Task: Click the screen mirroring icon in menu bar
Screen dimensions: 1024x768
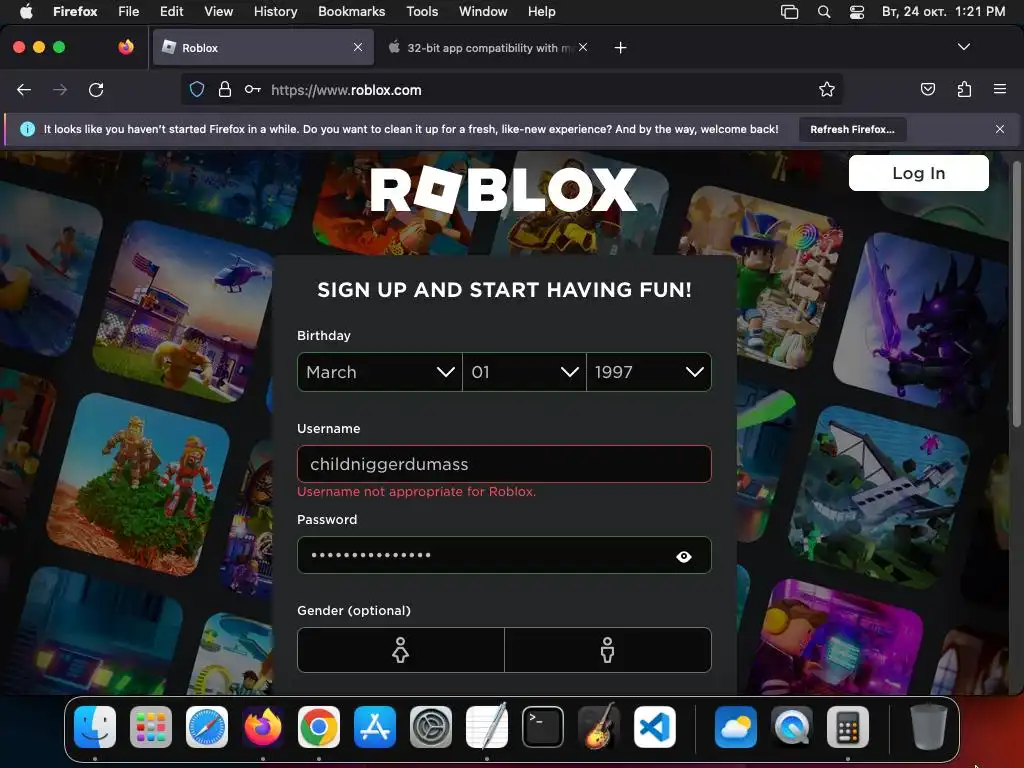Action: coord(789,12)
